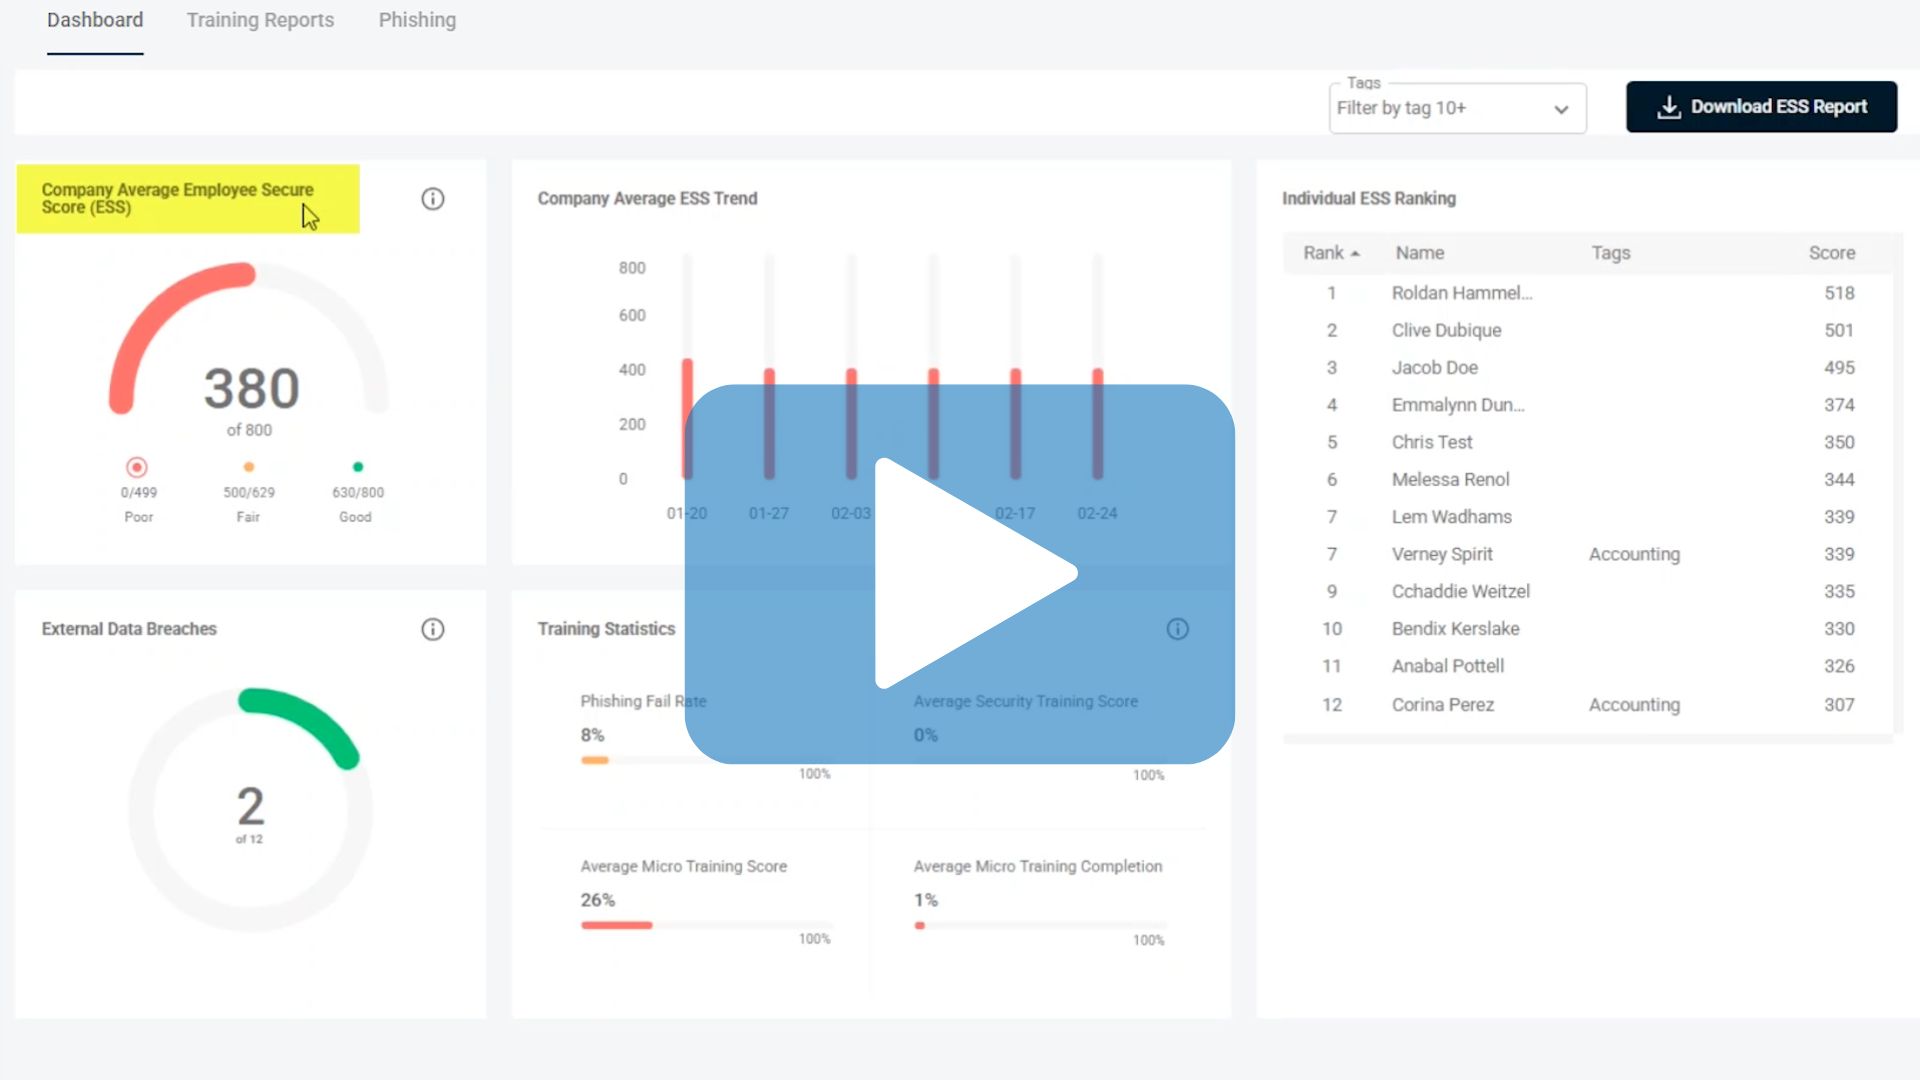Select Verney Spirit in the ranking

click(x=1441, y=554)
